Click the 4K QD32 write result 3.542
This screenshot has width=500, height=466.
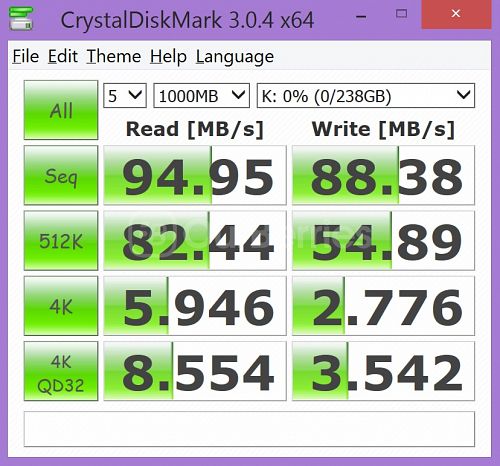(384, 371)
